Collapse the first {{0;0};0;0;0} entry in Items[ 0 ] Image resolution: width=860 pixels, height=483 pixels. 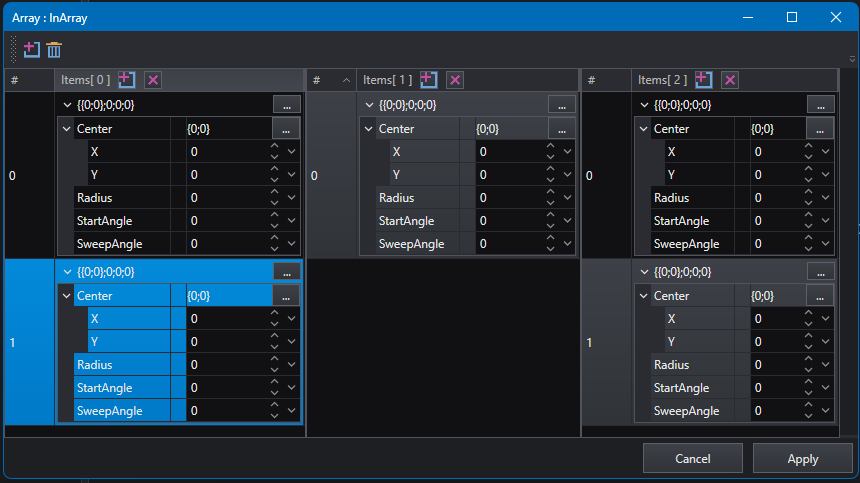[67, 105]
